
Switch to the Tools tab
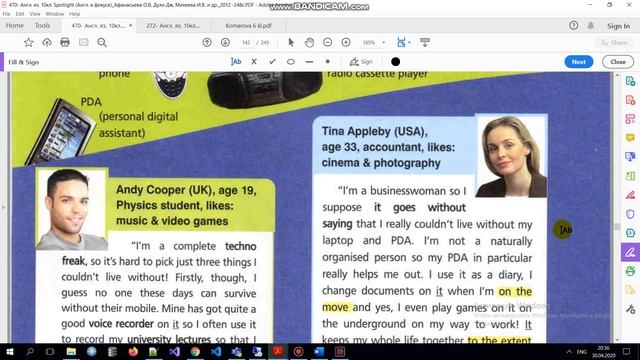[42, 25]
